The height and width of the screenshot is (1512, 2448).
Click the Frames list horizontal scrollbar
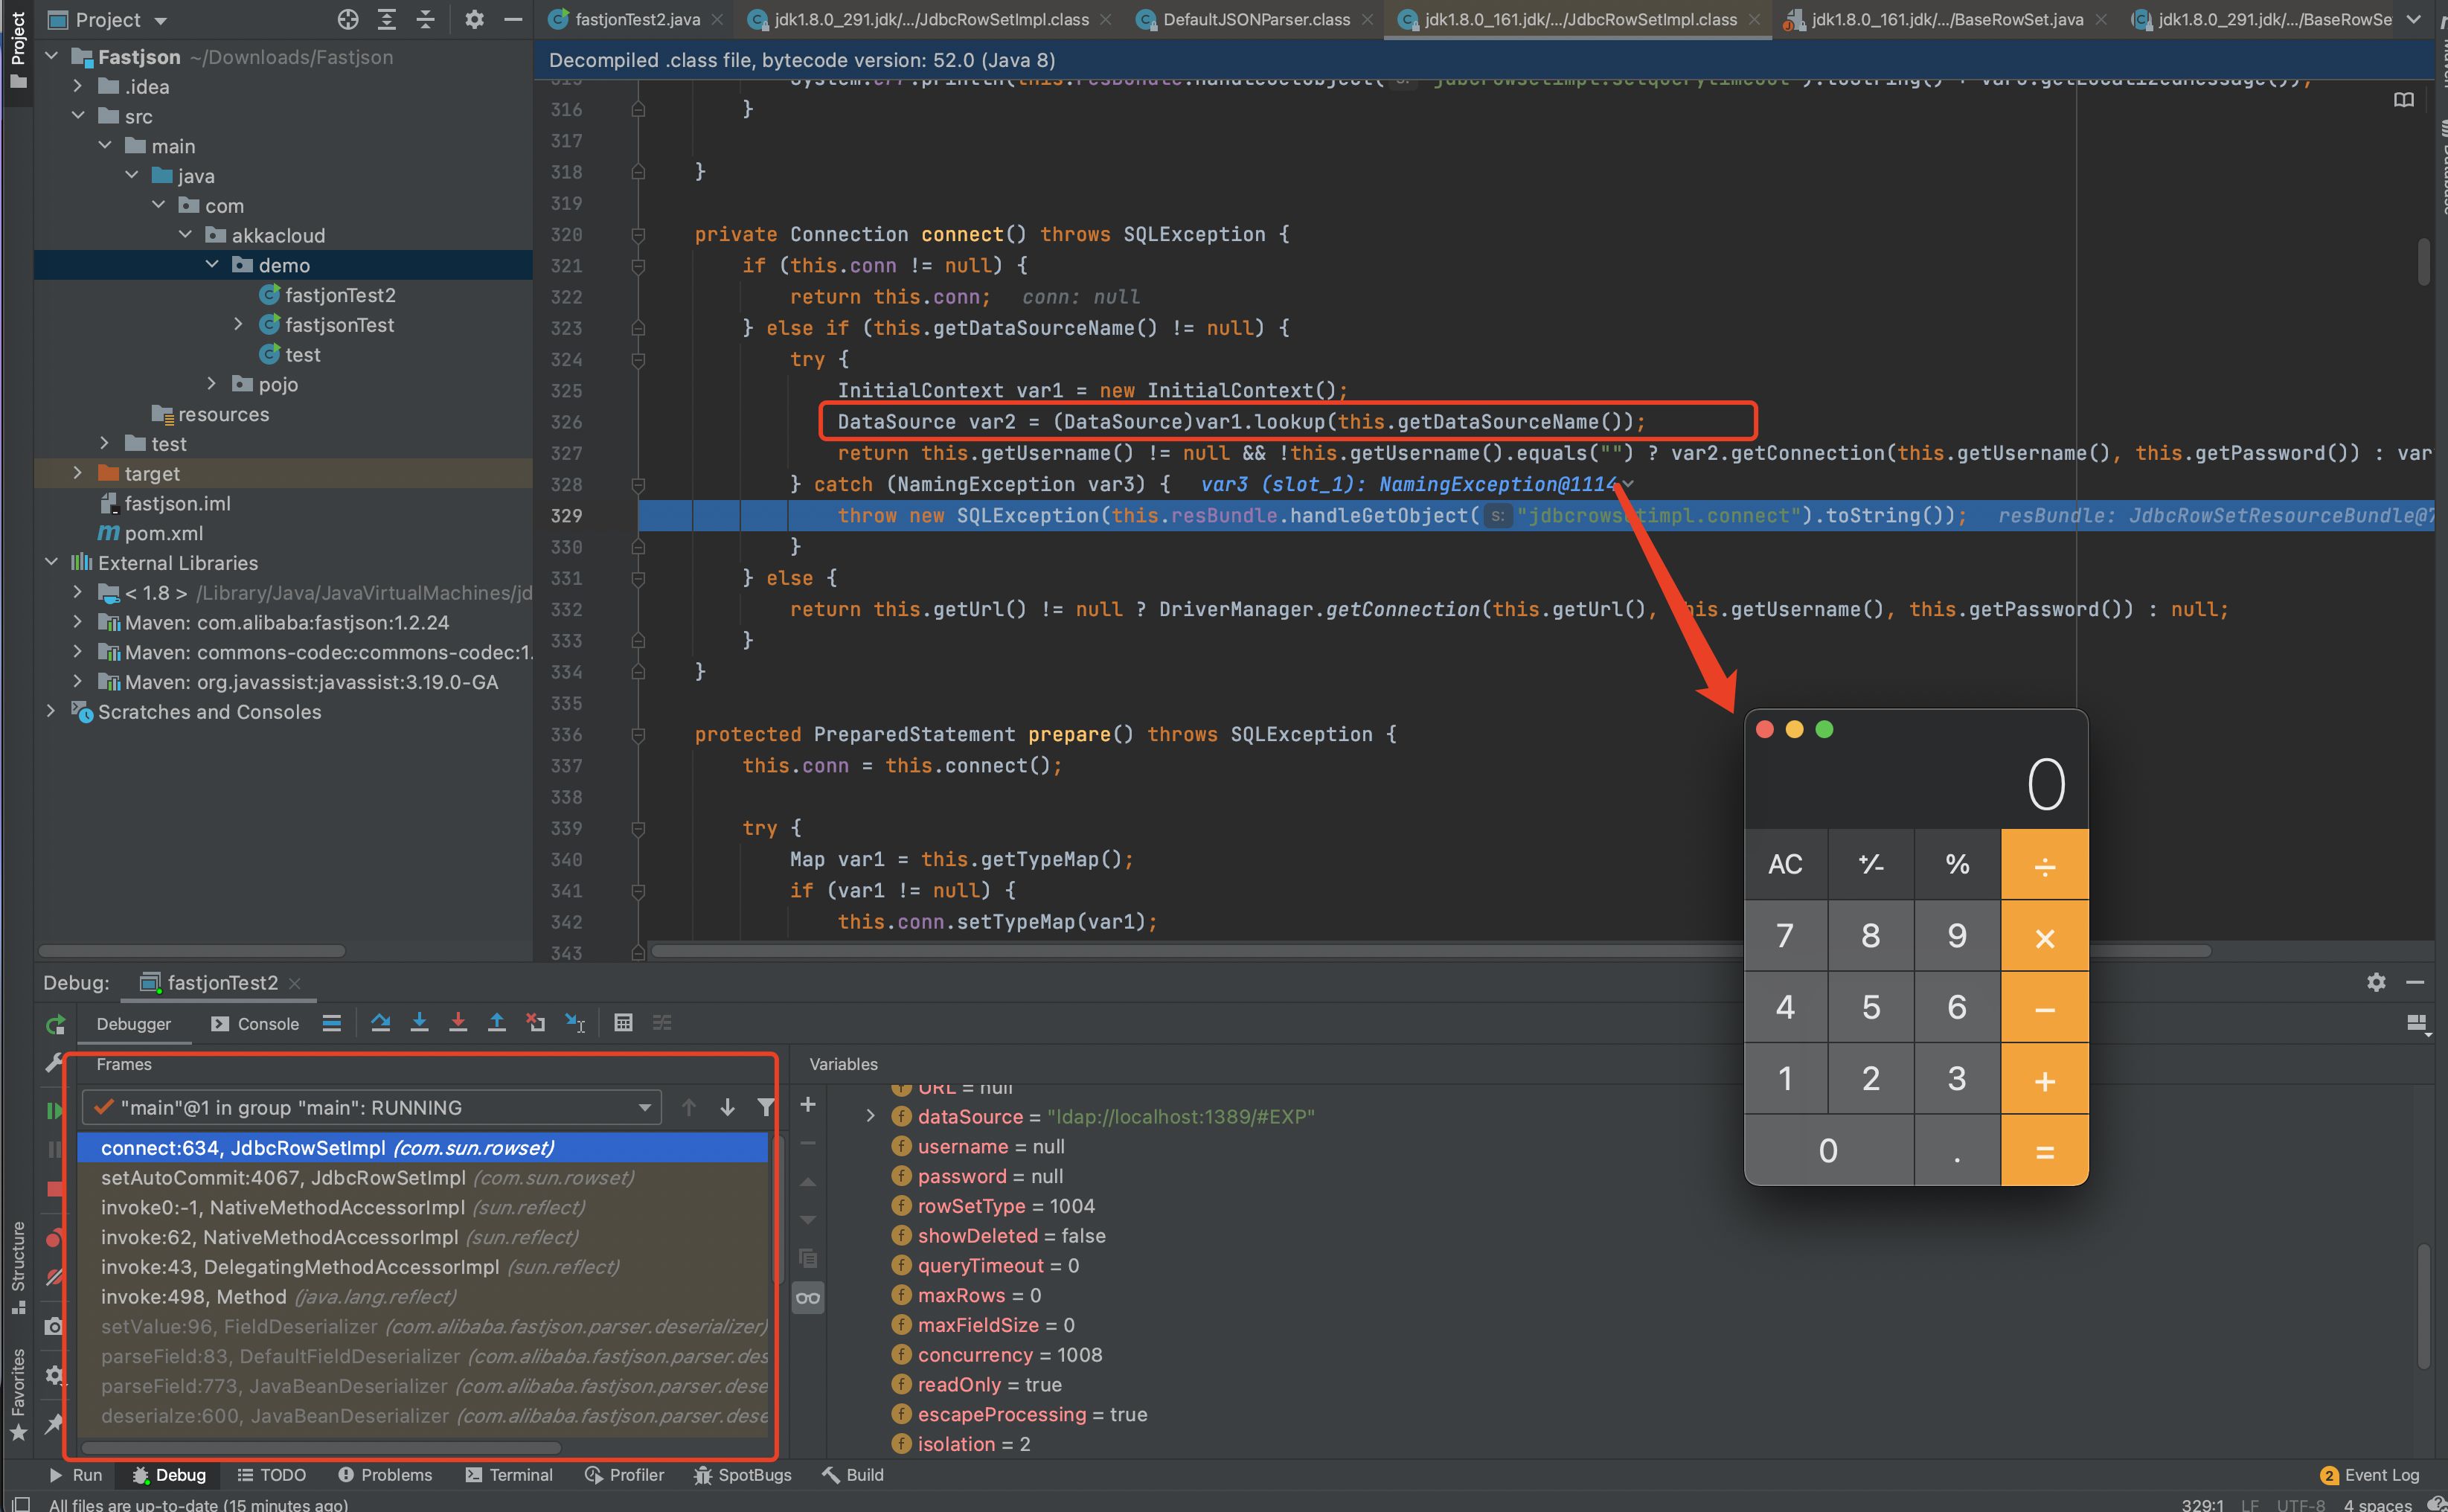click(321, 1447)
